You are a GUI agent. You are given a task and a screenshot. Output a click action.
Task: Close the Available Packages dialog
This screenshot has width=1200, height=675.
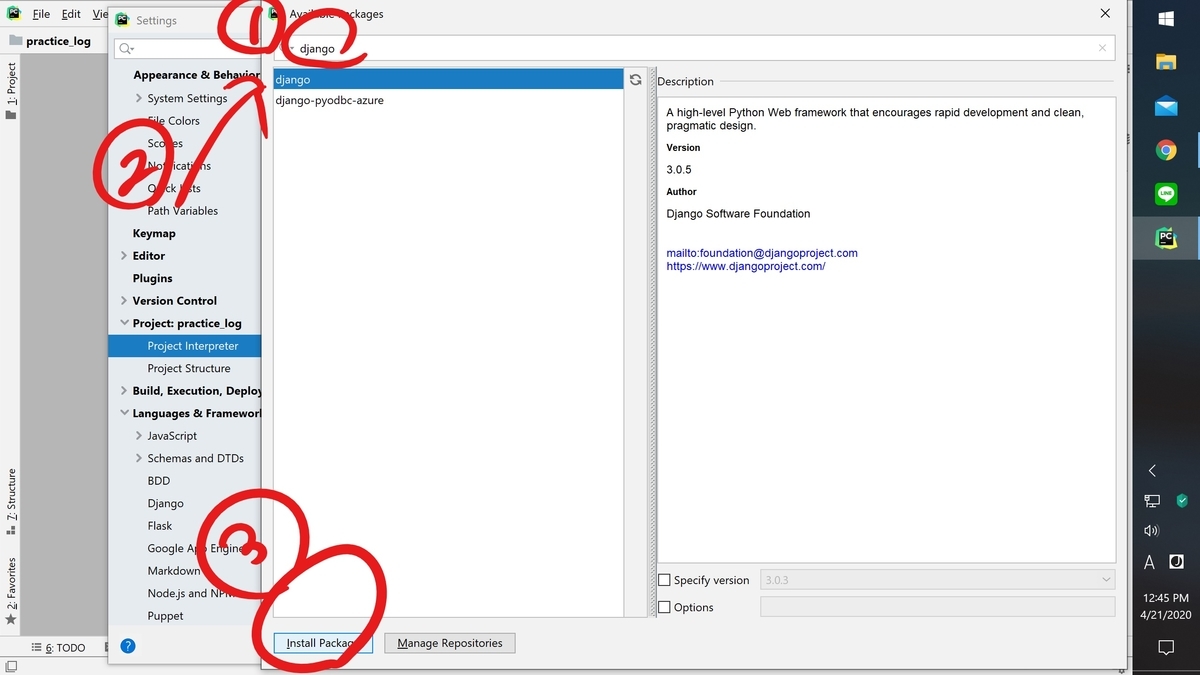tap(1105, 14)
